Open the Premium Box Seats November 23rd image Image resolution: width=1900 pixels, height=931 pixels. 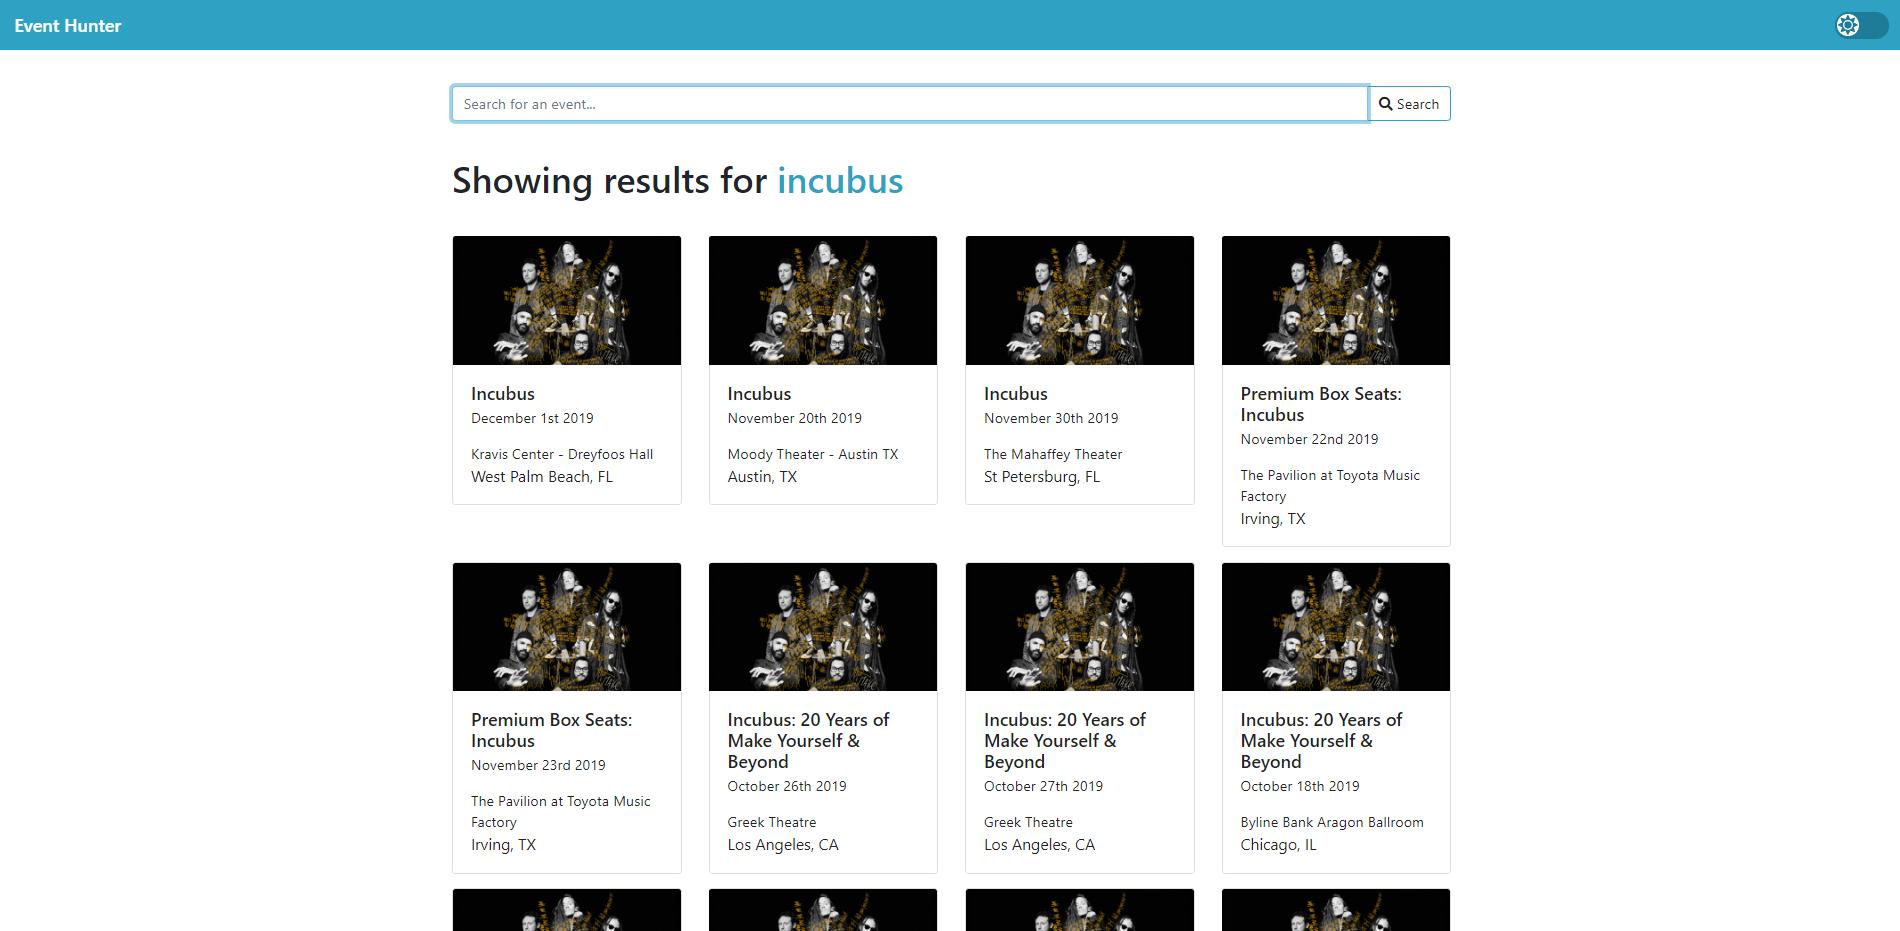pyautogui.click(x=567, y=627)
